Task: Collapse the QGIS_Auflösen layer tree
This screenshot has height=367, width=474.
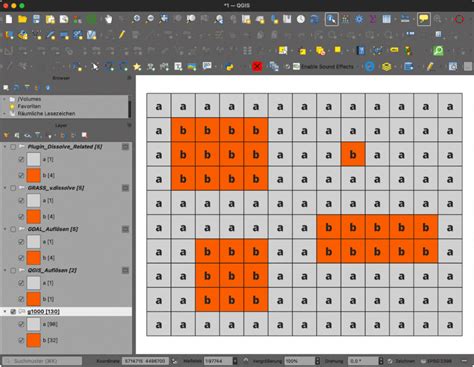Action: 5,270
